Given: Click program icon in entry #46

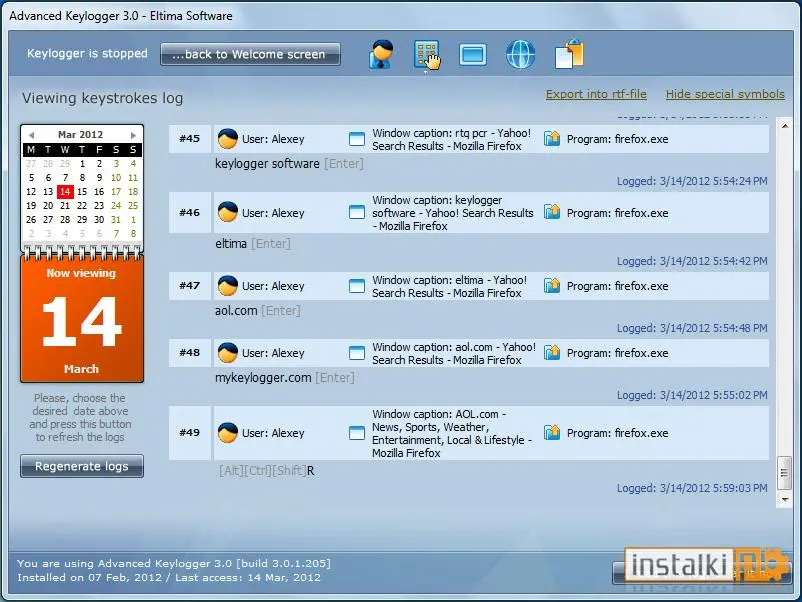Looking at the screenshot, I should (x=552, y=212).
